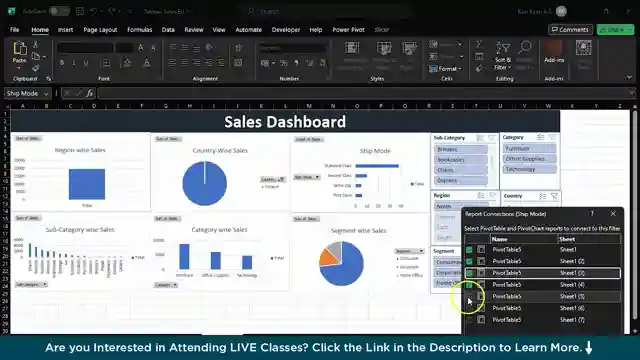Click the Clear eraser icon in Editing
The width and height of the screenshot is (640, 360).
click(x=479, y=68)
